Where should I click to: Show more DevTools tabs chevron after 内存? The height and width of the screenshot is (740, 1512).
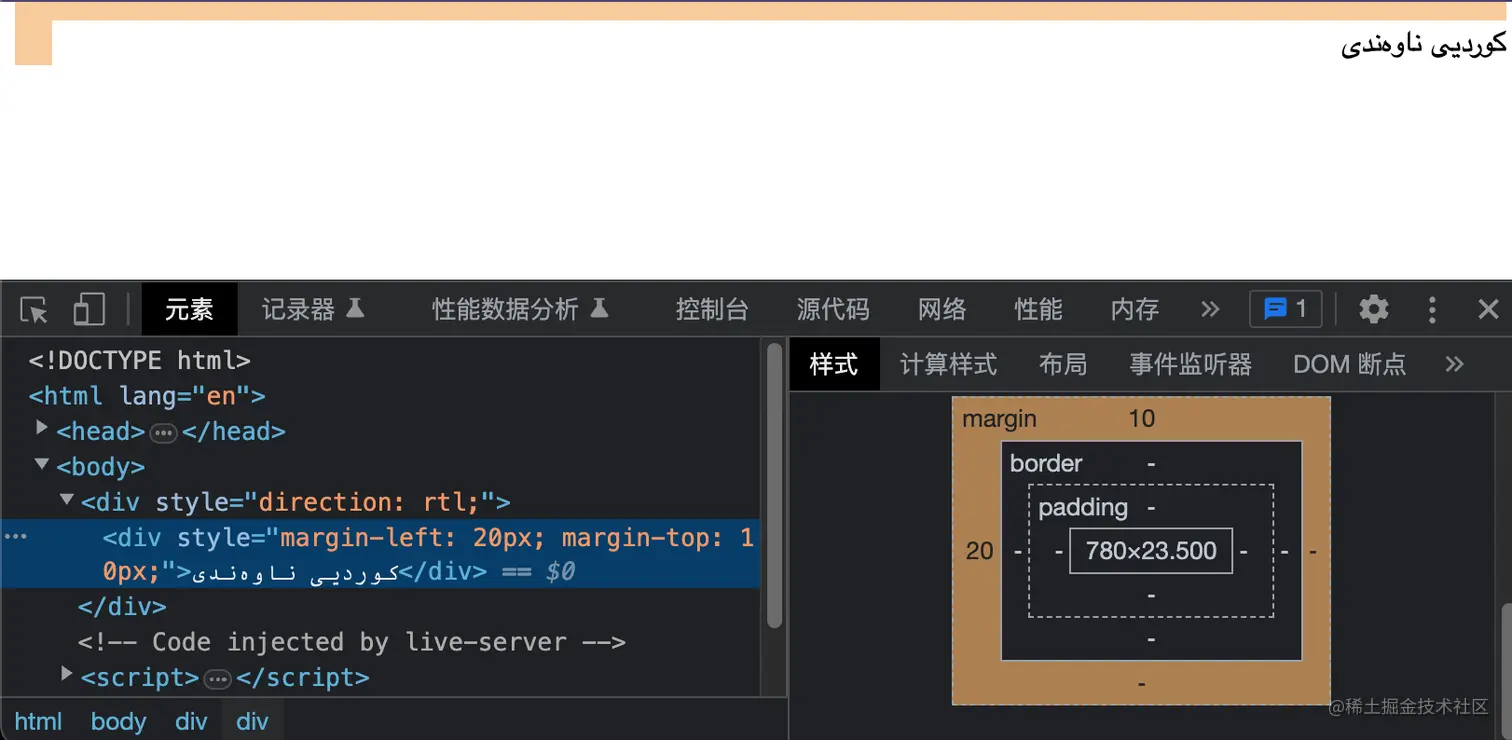pyautogui.click(x=1210, y=309)
